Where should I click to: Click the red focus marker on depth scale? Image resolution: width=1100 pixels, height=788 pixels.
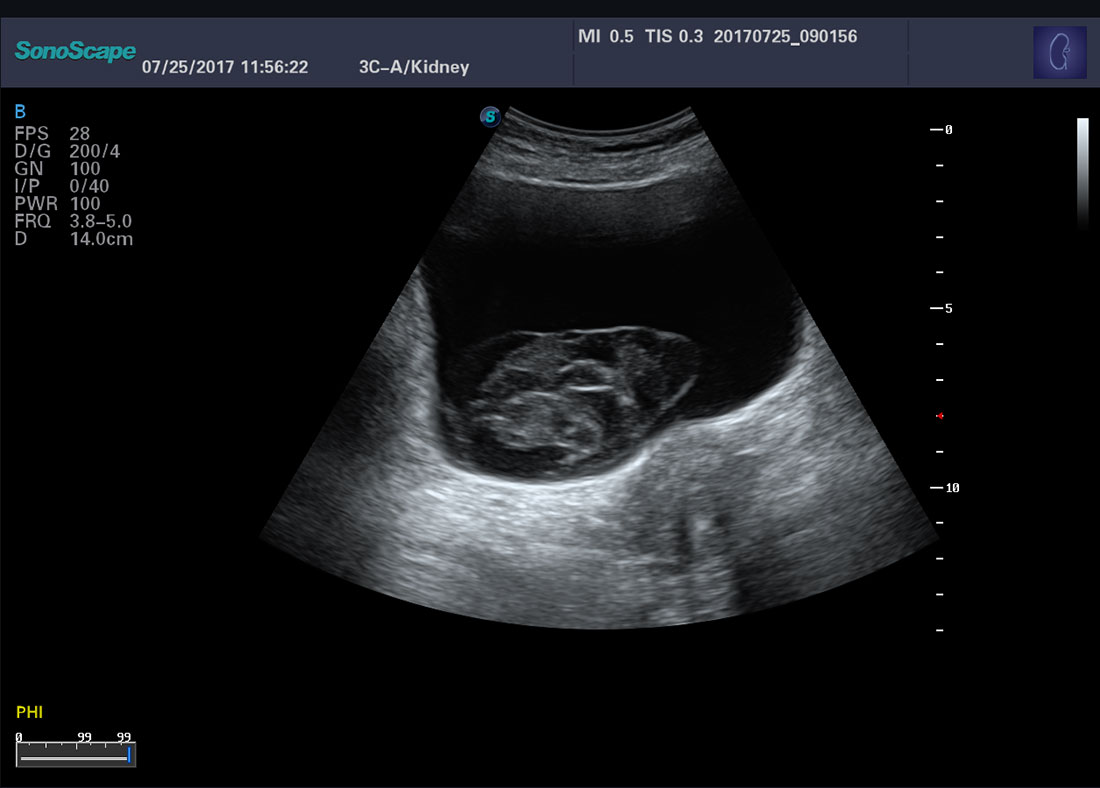point(939,415)
